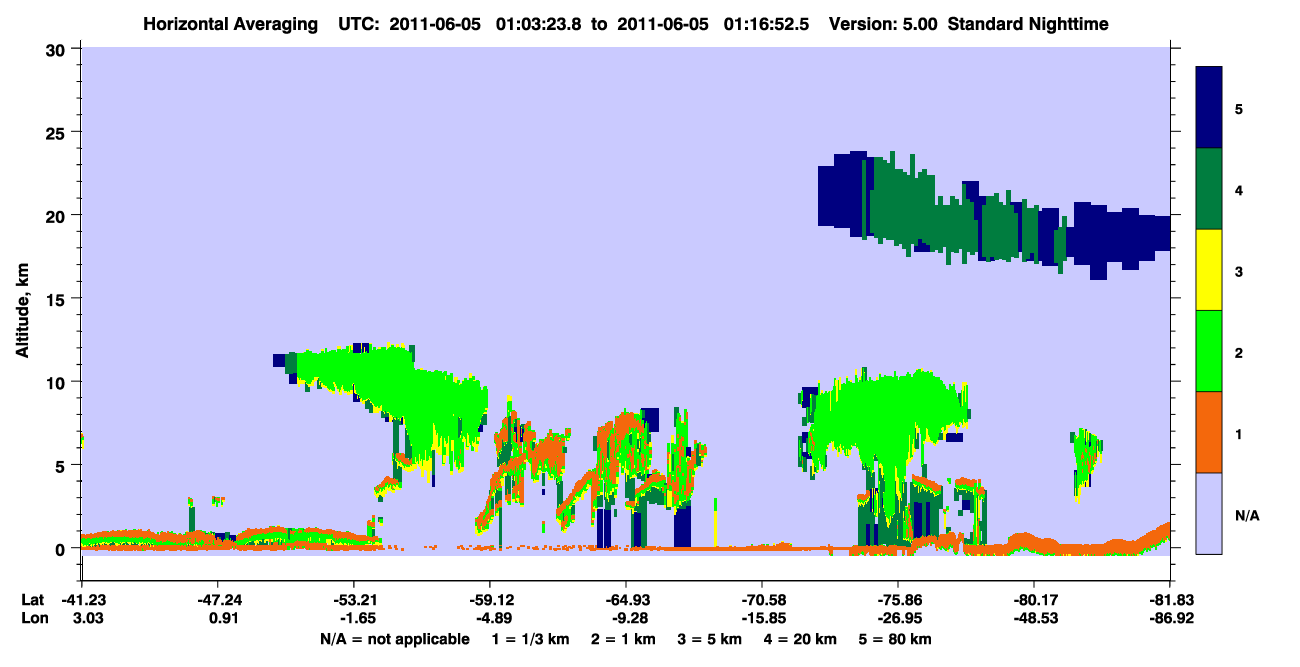Click the dark green level 4 colorbar swatch
1300x667 pixels.
[1209, 189]
